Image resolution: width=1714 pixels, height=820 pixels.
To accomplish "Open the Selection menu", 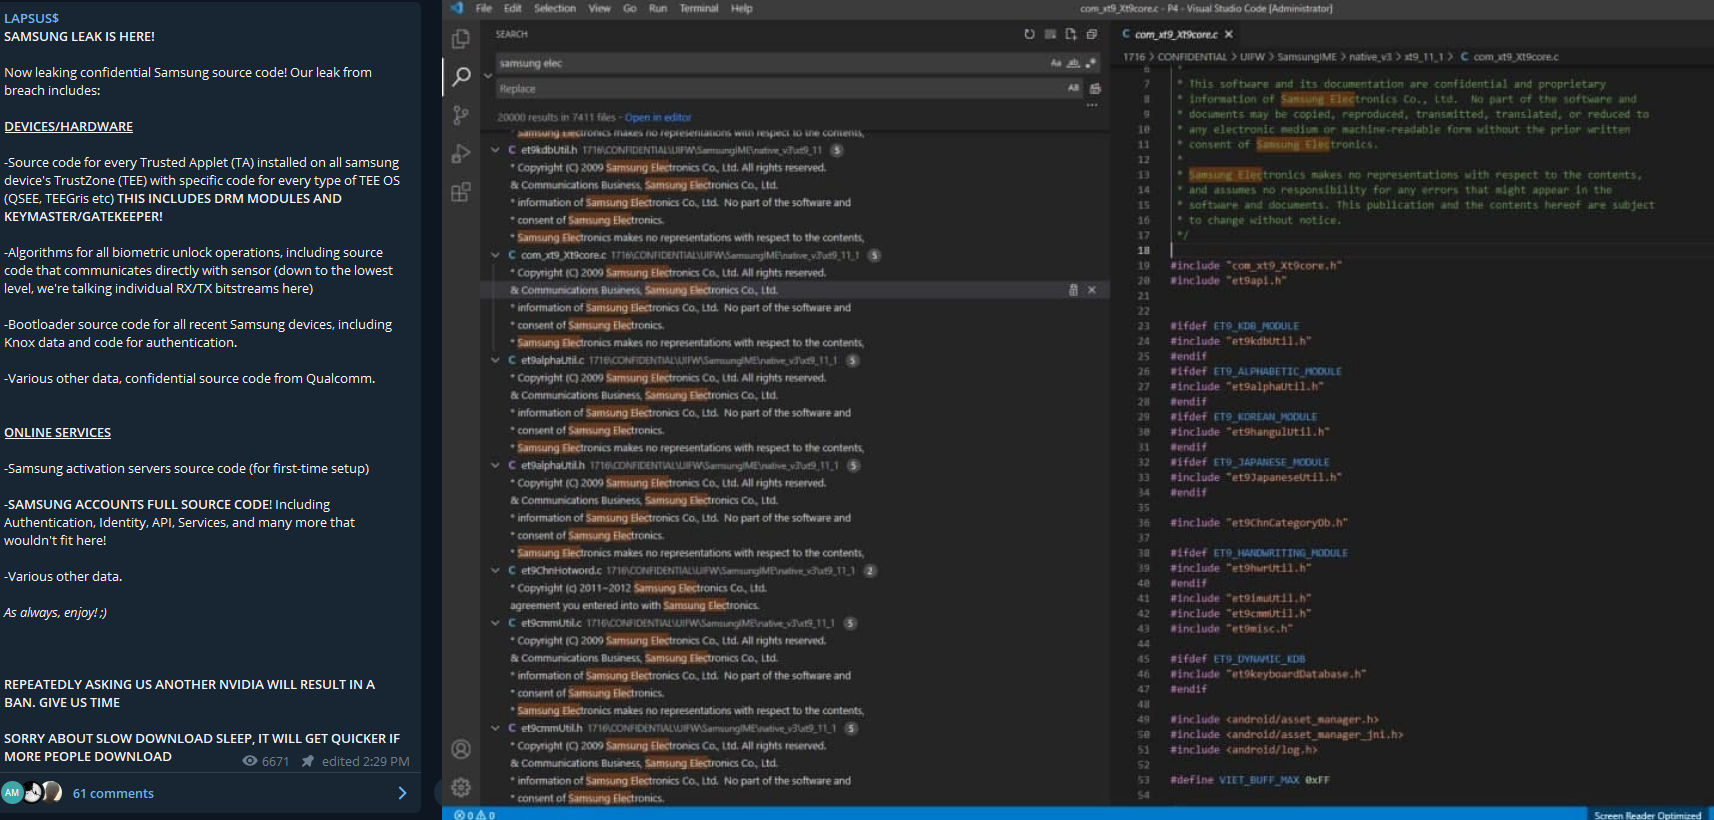I will click(x=555, y=8).
